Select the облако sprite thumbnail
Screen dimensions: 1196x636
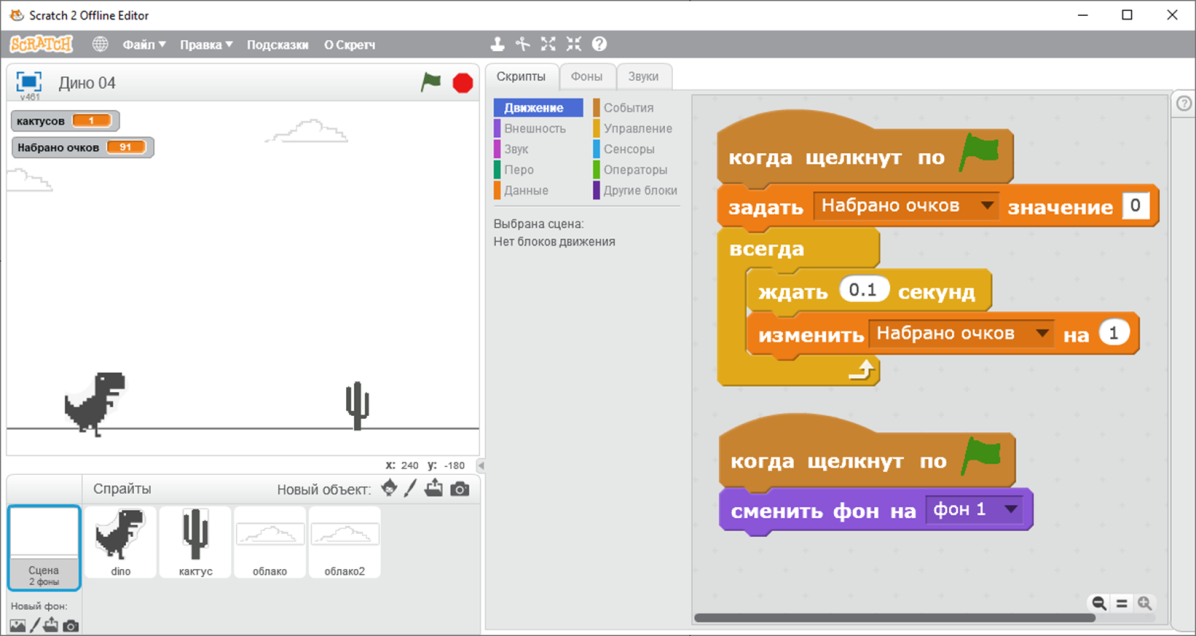coord(270,542)
